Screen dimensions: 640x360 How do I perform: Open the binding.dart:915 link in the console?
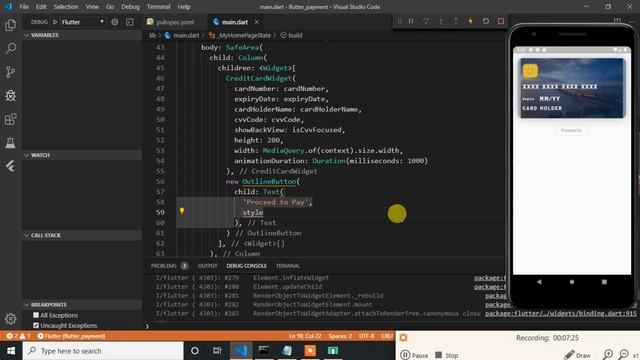coord(560,313)
